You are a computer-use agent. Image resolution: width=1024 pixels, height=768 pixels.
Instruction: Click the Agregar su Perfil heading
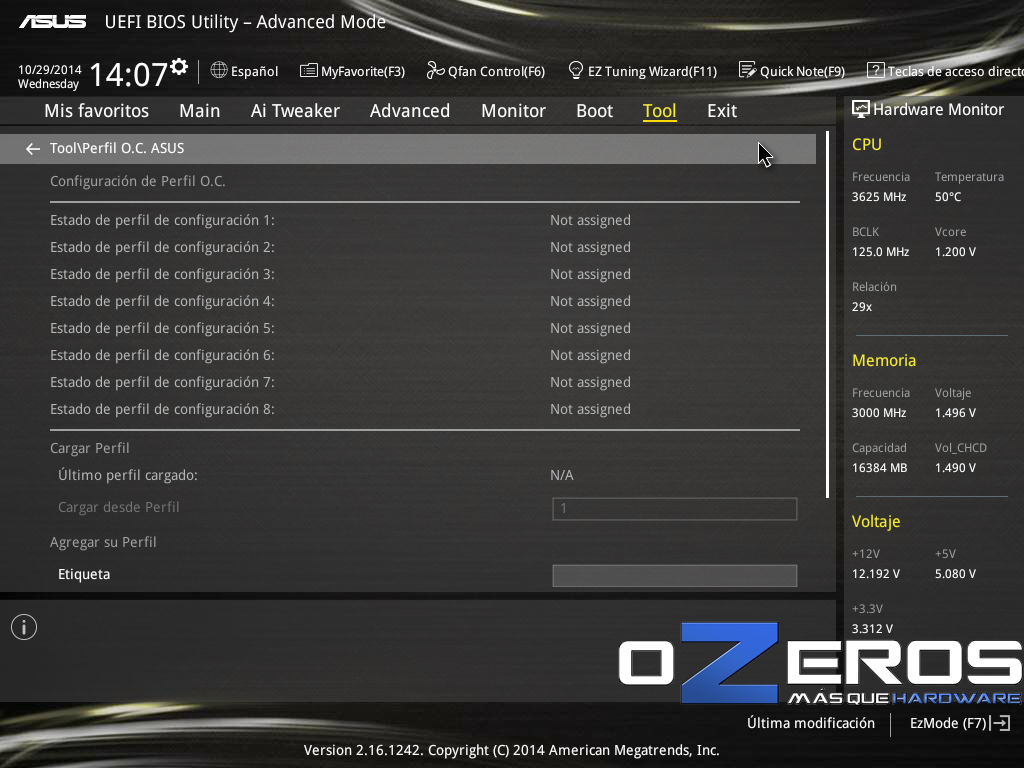tap(103, 542)
